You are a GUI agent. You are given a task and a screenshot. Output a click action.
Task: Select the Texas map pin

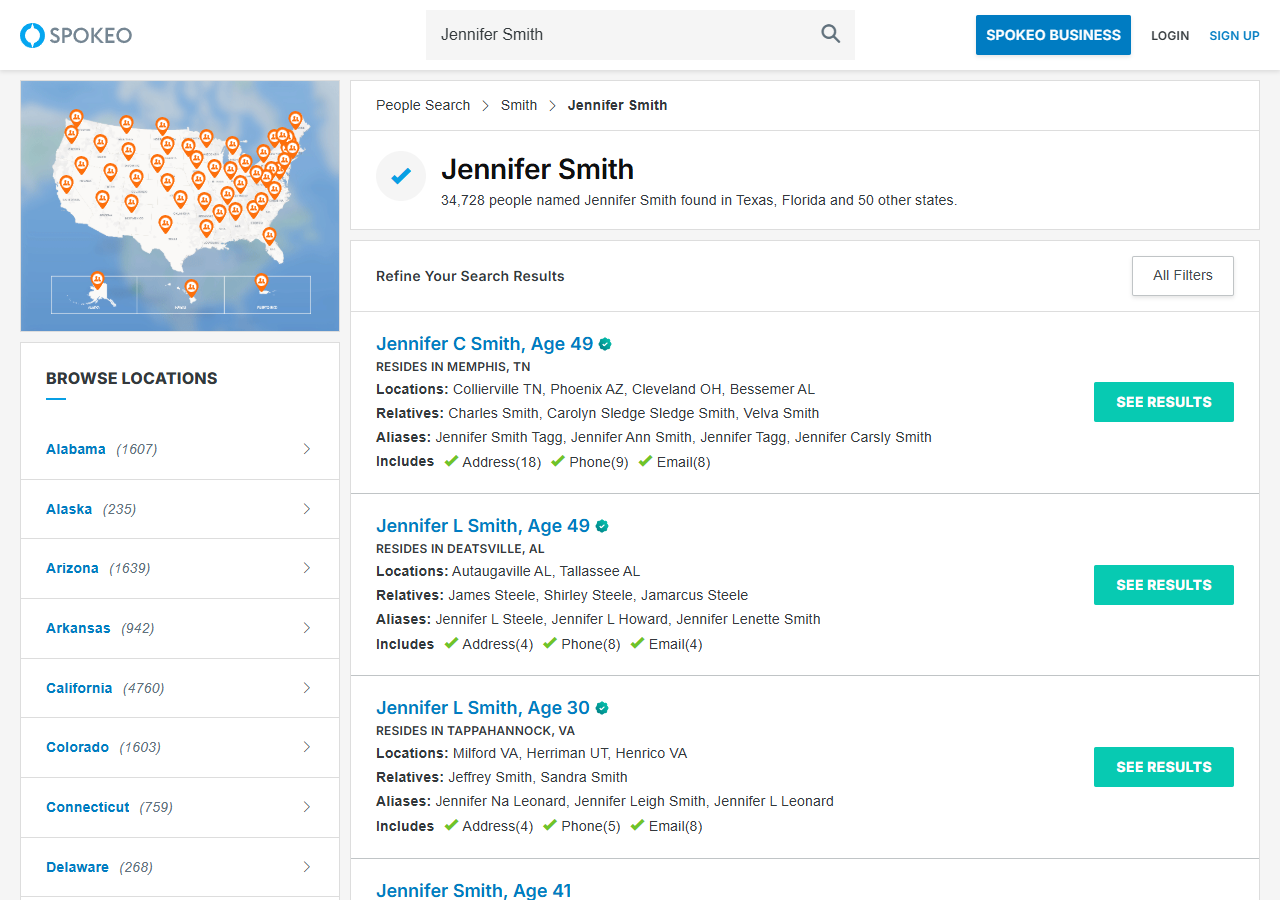(166, 224)
